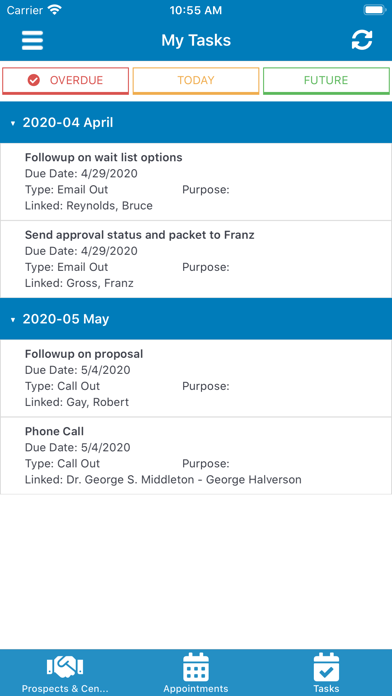Collapse the 2020-04 April section
This screenshot has width=392, height=696.
(196, 123)
